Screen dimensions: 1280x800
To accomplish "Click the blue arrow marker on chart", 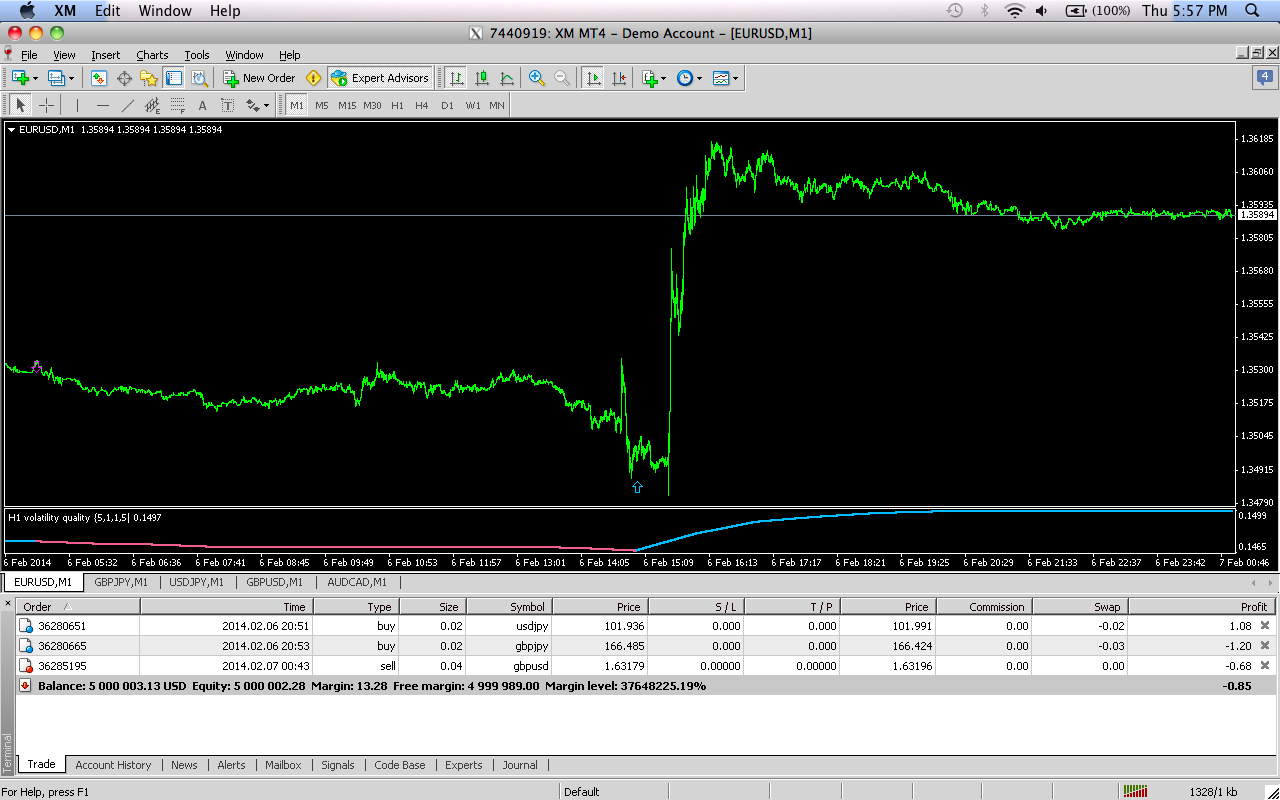I will (x=637, y=487).
